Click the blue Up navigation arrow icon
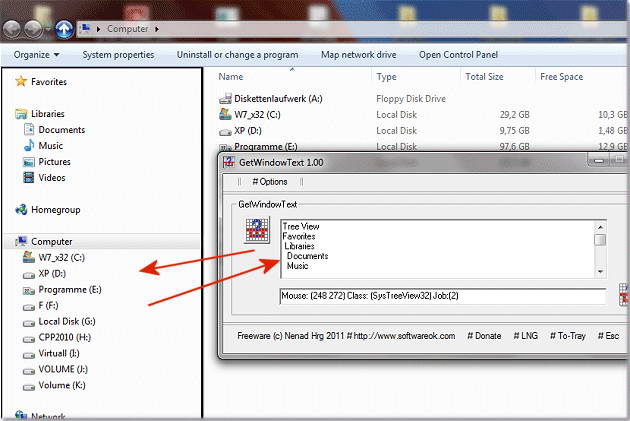630x421 pixels. 64,29
